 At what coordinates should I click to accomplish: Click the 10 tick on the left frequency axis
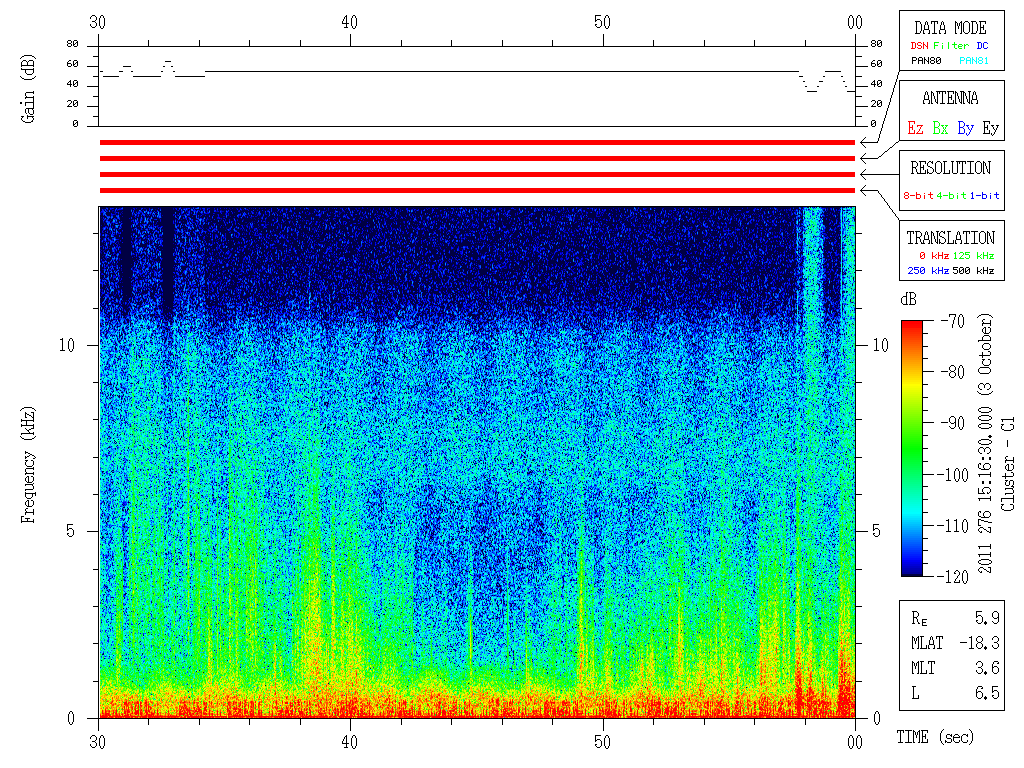point(67,345)
